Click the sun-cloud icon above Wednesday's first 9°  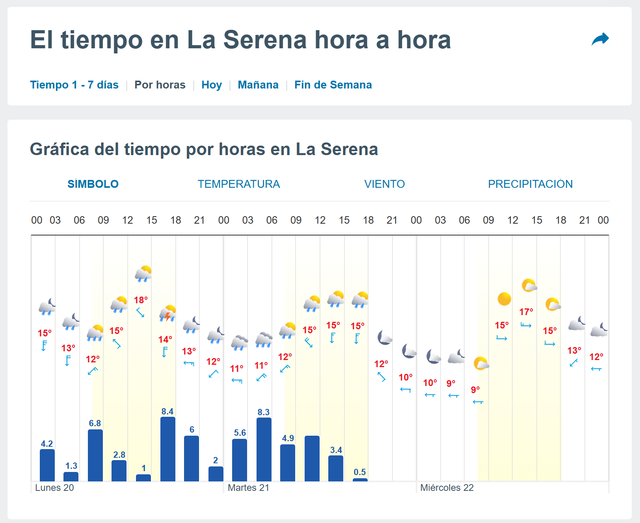point(481,363)
